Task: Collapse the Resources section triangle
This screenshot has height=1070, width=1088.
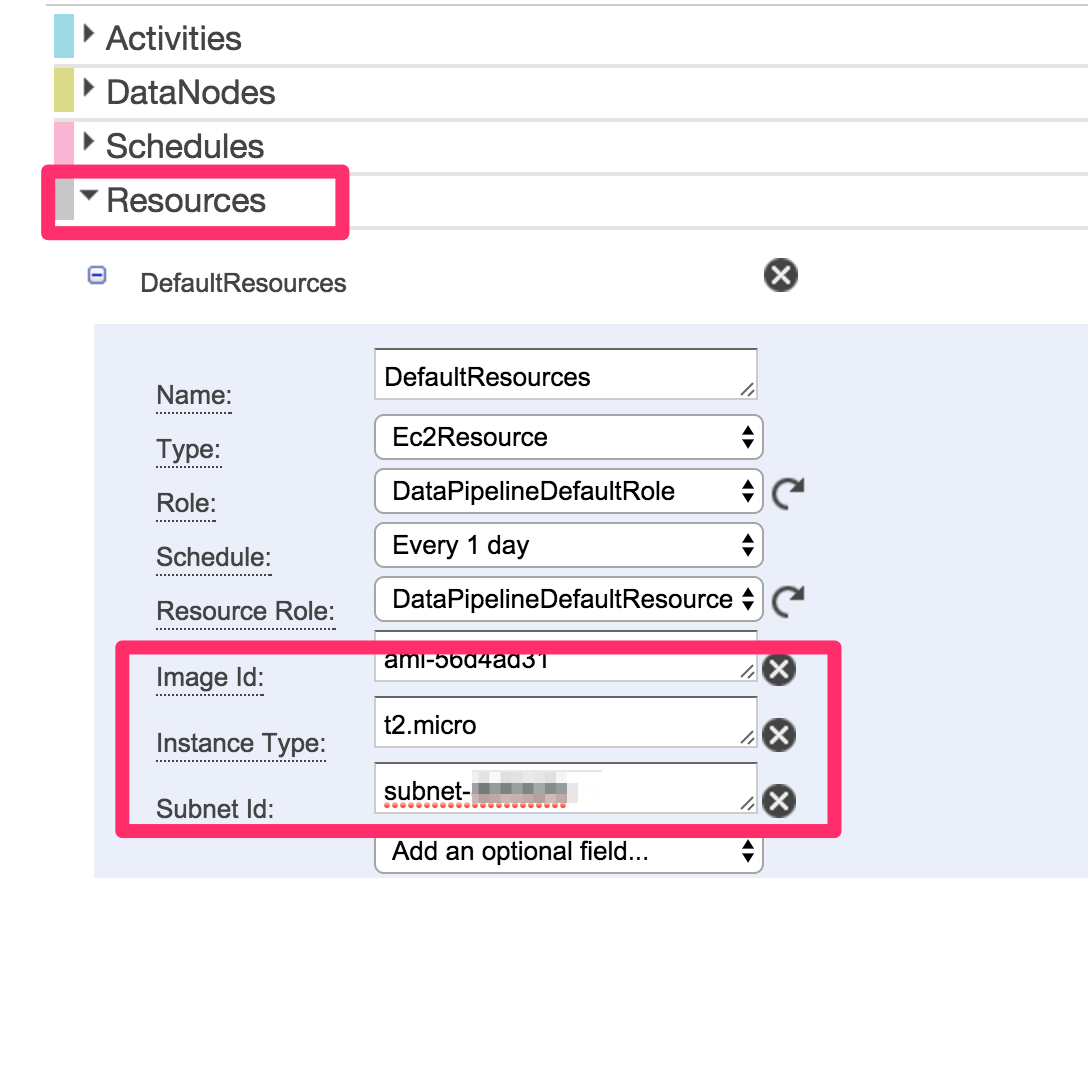Action: coord(88,196)
